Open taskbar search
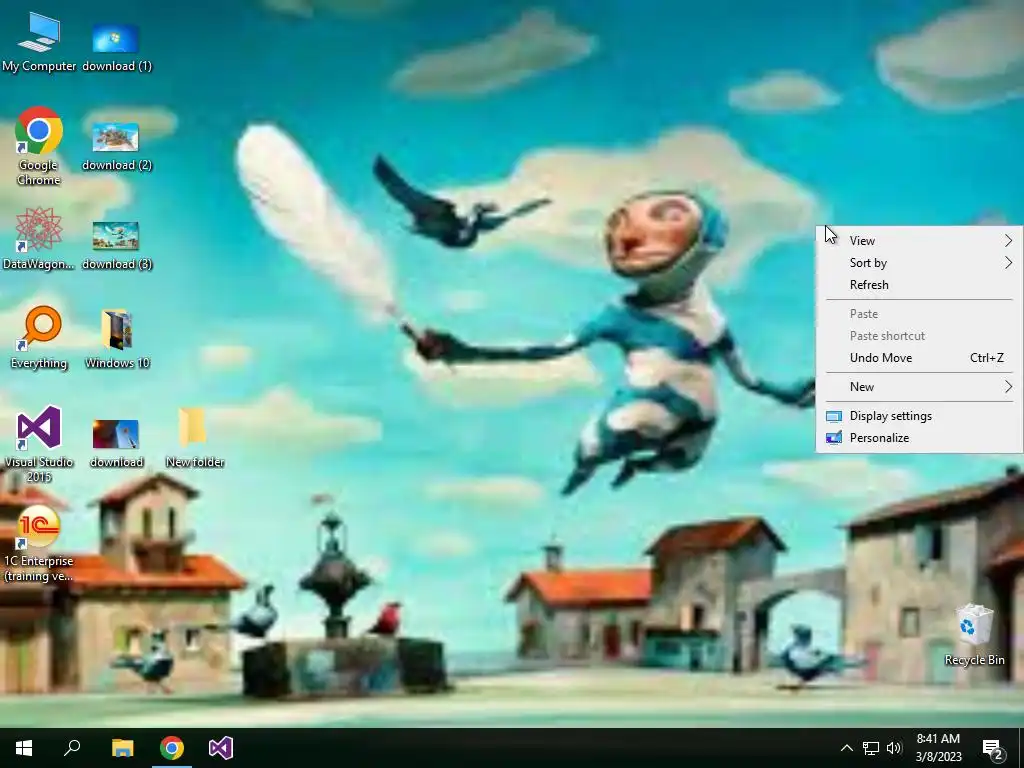The height and width of the screenshot is (768, 1024). click(x=72, y=748)
